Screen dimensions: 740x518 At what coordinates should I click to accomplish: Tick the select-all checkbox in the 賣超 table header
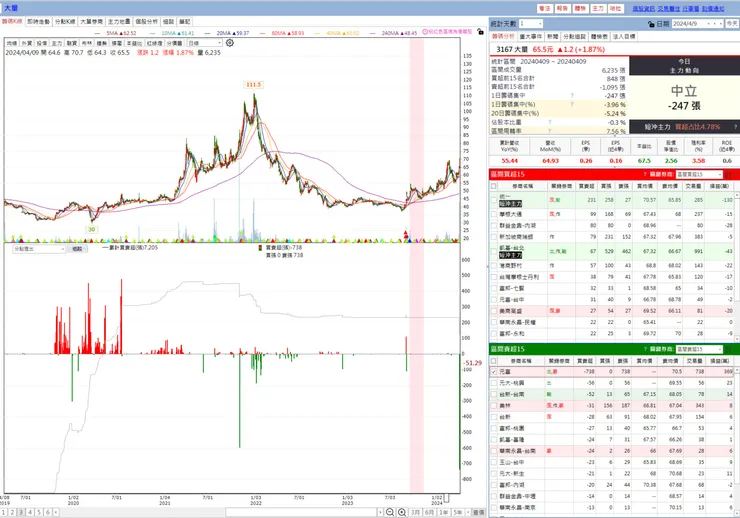494,361
